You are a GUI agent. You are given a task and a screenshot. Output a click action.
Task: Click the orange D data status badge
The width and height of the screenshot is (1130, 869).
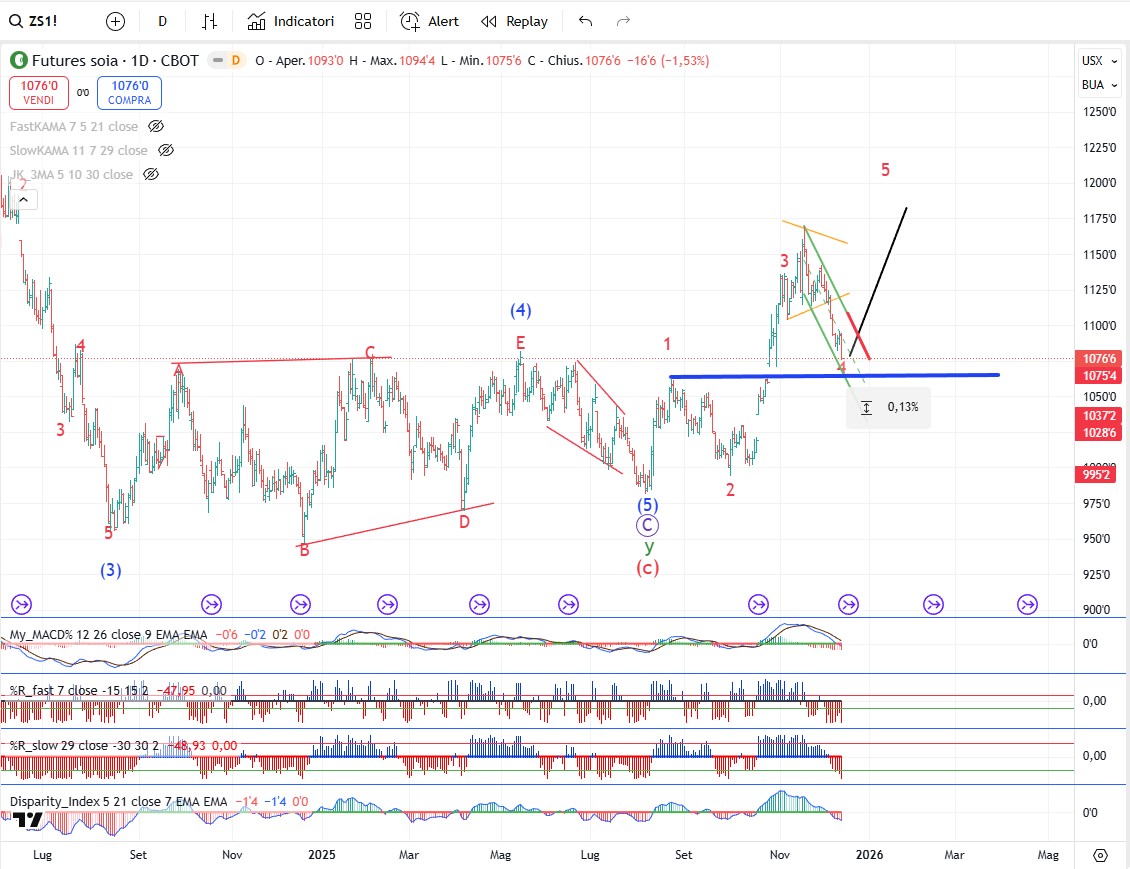point(235,61)
